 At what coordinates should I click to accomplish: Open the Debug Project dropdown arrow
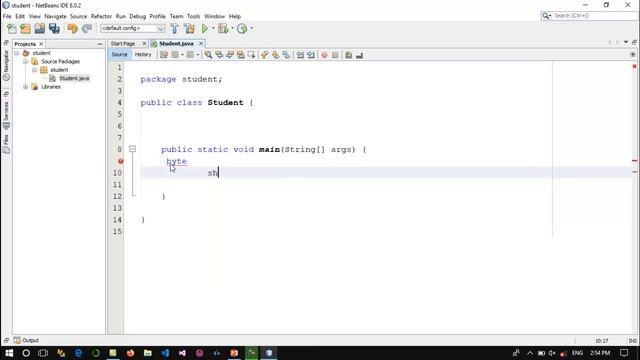[x=232, y=28]
